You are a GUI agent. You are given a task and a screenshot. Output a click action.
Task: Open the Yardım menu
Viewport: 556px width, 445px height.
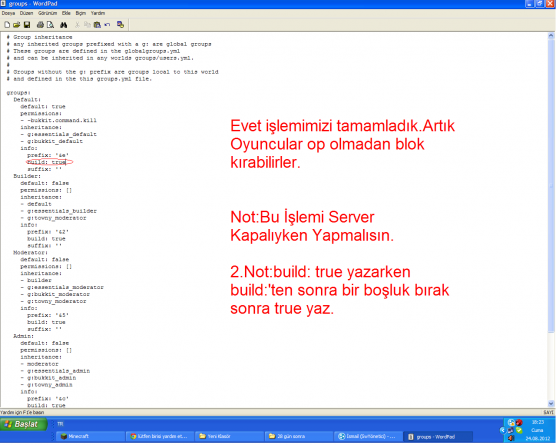point(98,13)
